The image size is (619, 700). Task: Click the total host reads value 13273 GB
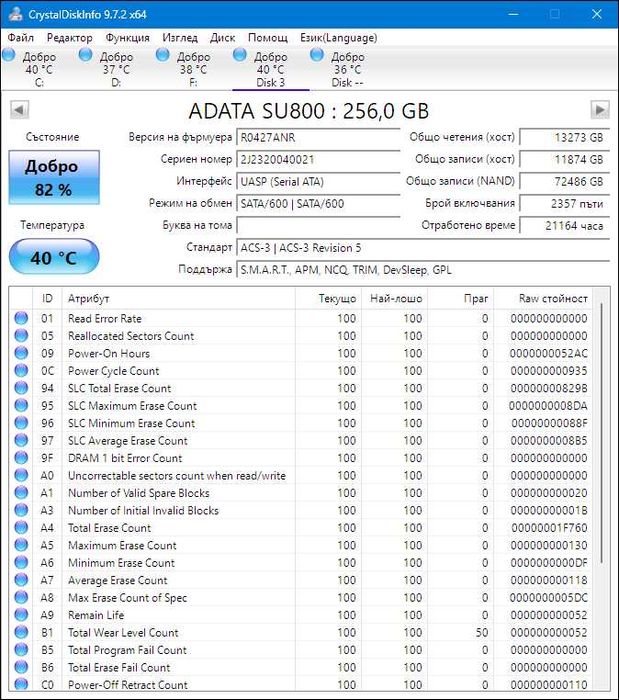pyautogui.click(x=564, y=138)
